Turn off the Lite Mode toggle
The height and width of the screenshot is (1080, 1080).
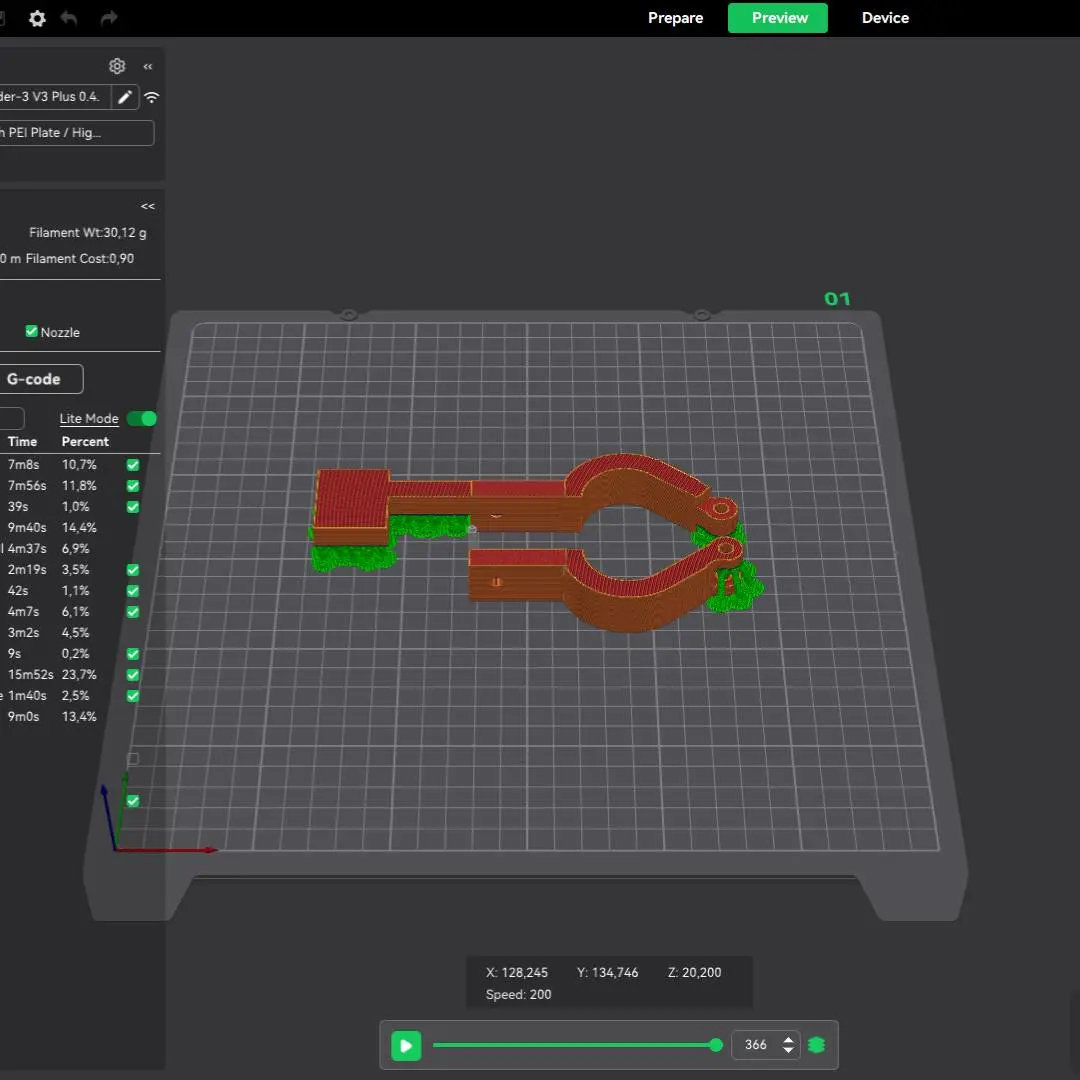click(141, 419)
